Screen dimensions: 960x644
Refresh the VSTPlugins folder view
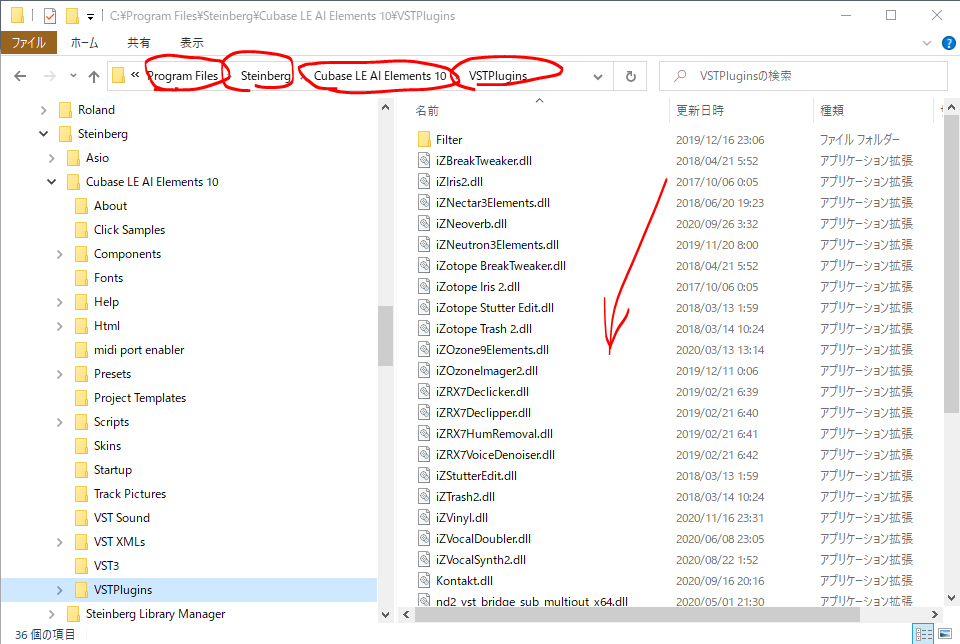[631, 76]
